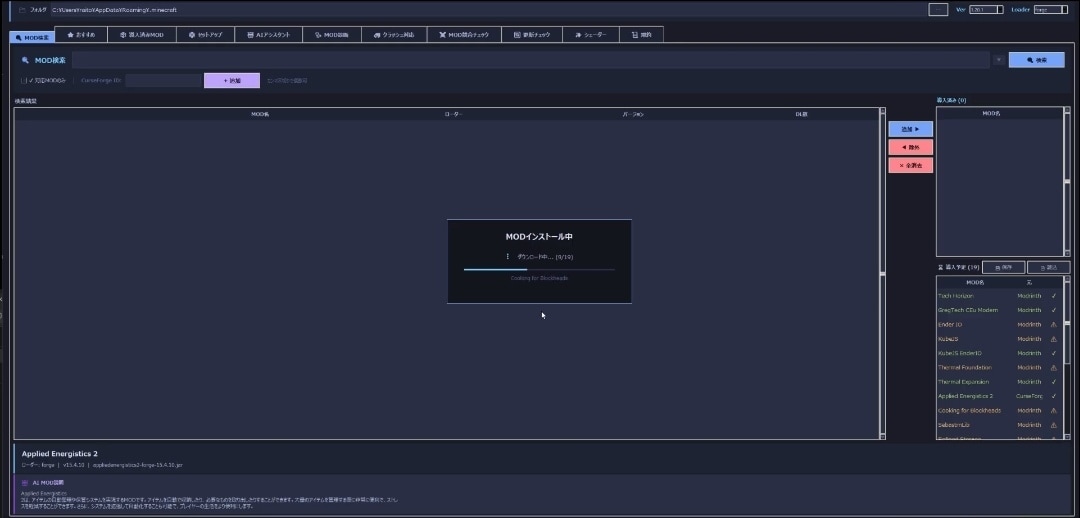Switch to the AIアシスタント tab

[269, 34]
